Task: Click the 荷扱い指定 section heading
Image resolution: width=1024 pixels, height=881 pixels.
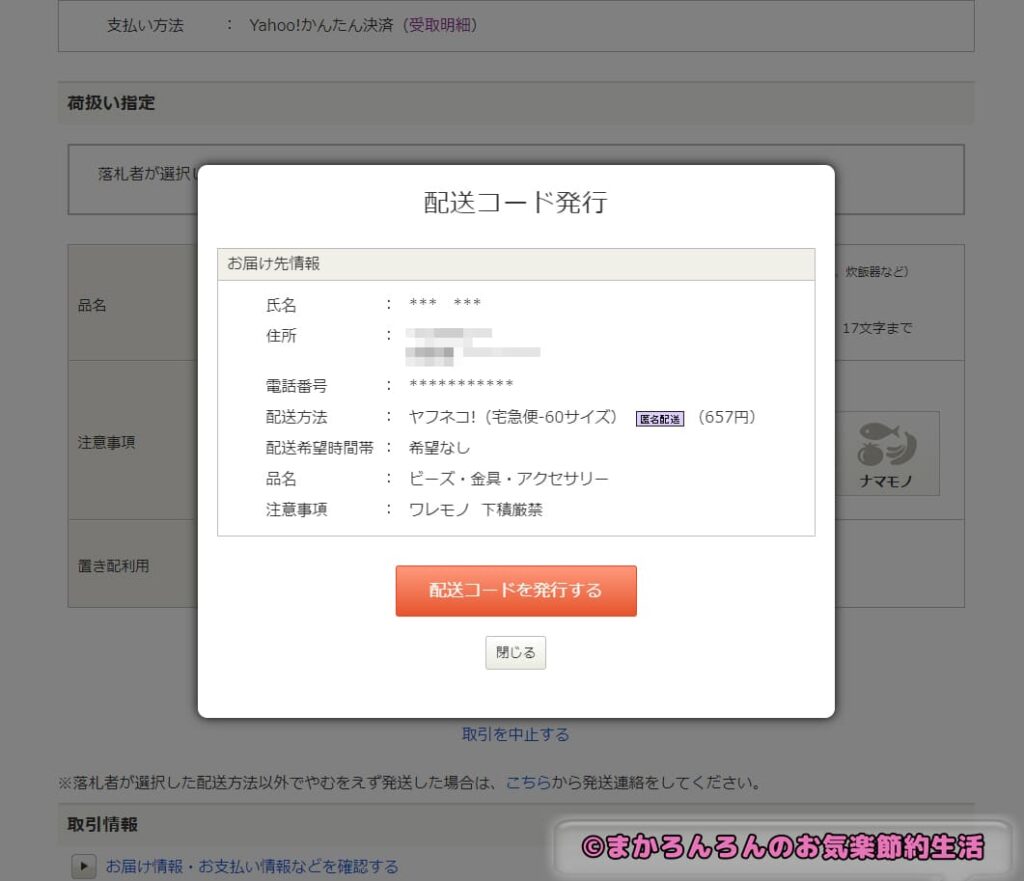Action: point(111,103)
